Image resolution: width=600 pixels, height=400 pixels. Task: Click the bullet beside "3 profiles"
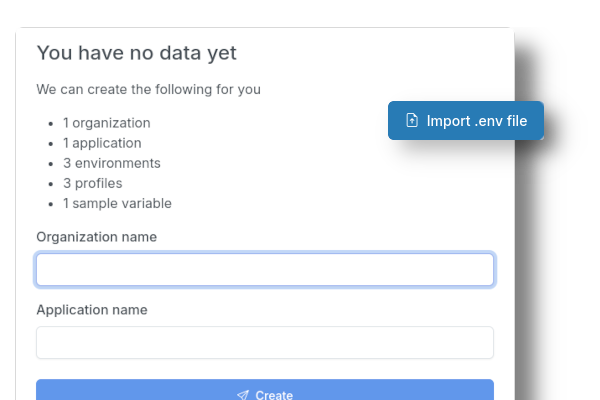click(51, 183)
